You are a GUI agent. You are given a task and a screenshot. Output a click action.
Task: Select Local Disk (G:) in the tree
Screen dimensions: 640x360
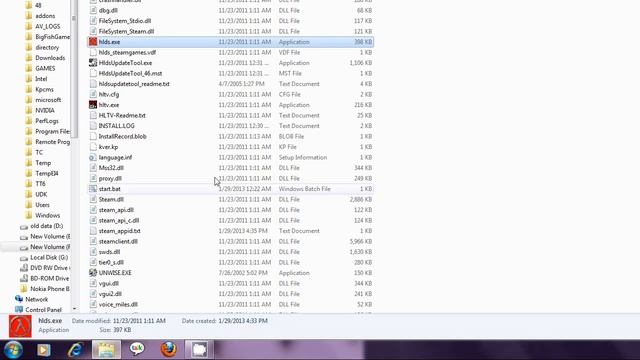click(49, 257)
